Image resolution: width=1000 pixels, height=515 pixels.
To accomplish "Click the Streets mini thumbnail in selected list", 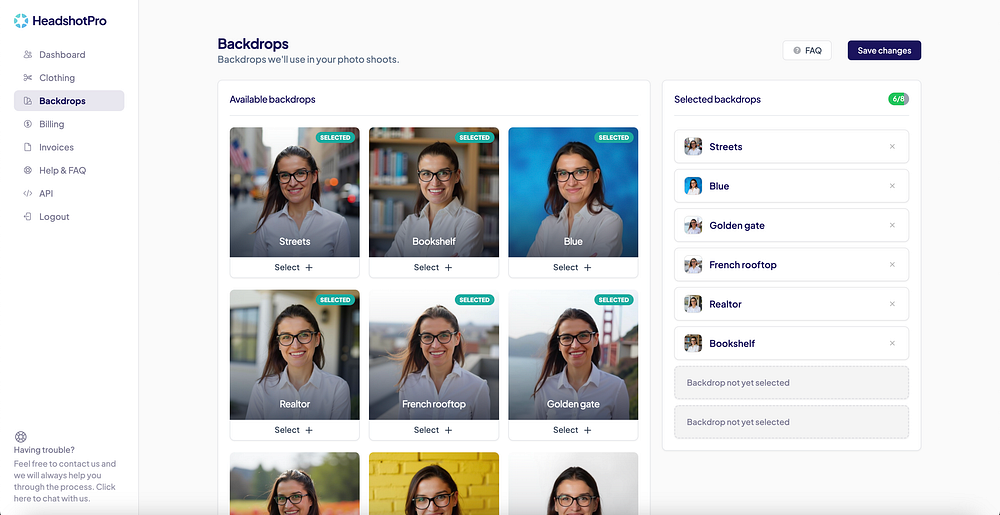I will [x=693, y=147].
